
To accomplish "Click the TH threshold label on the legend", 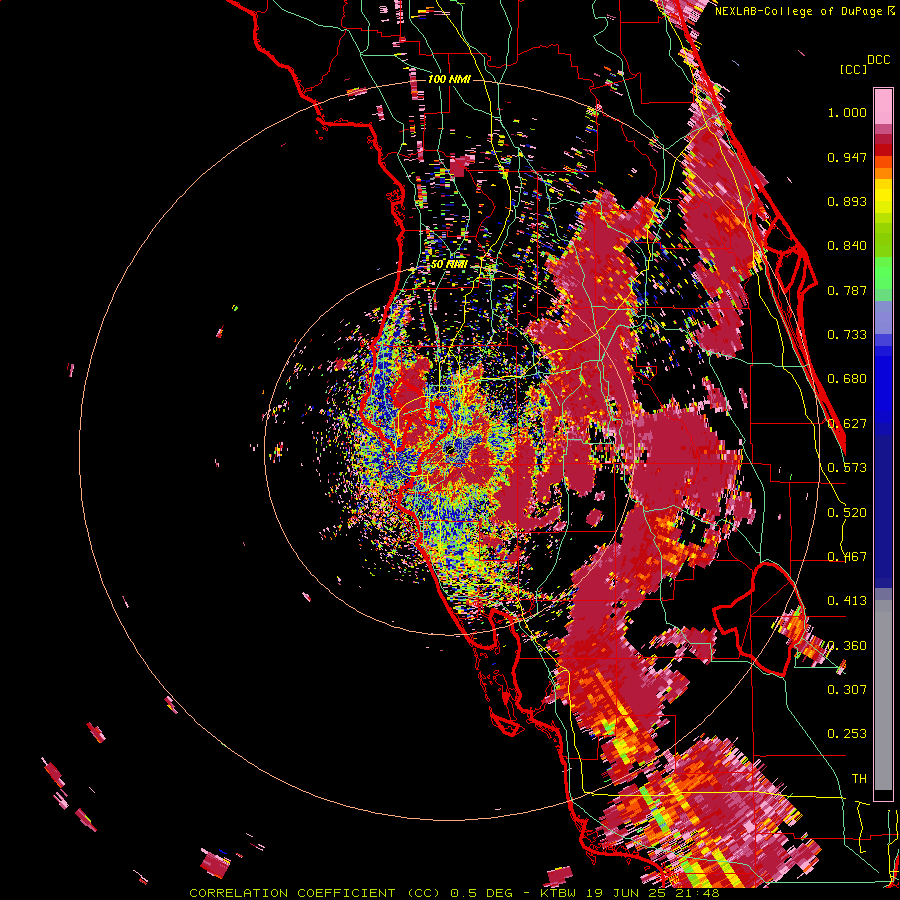I will point(859,779).
